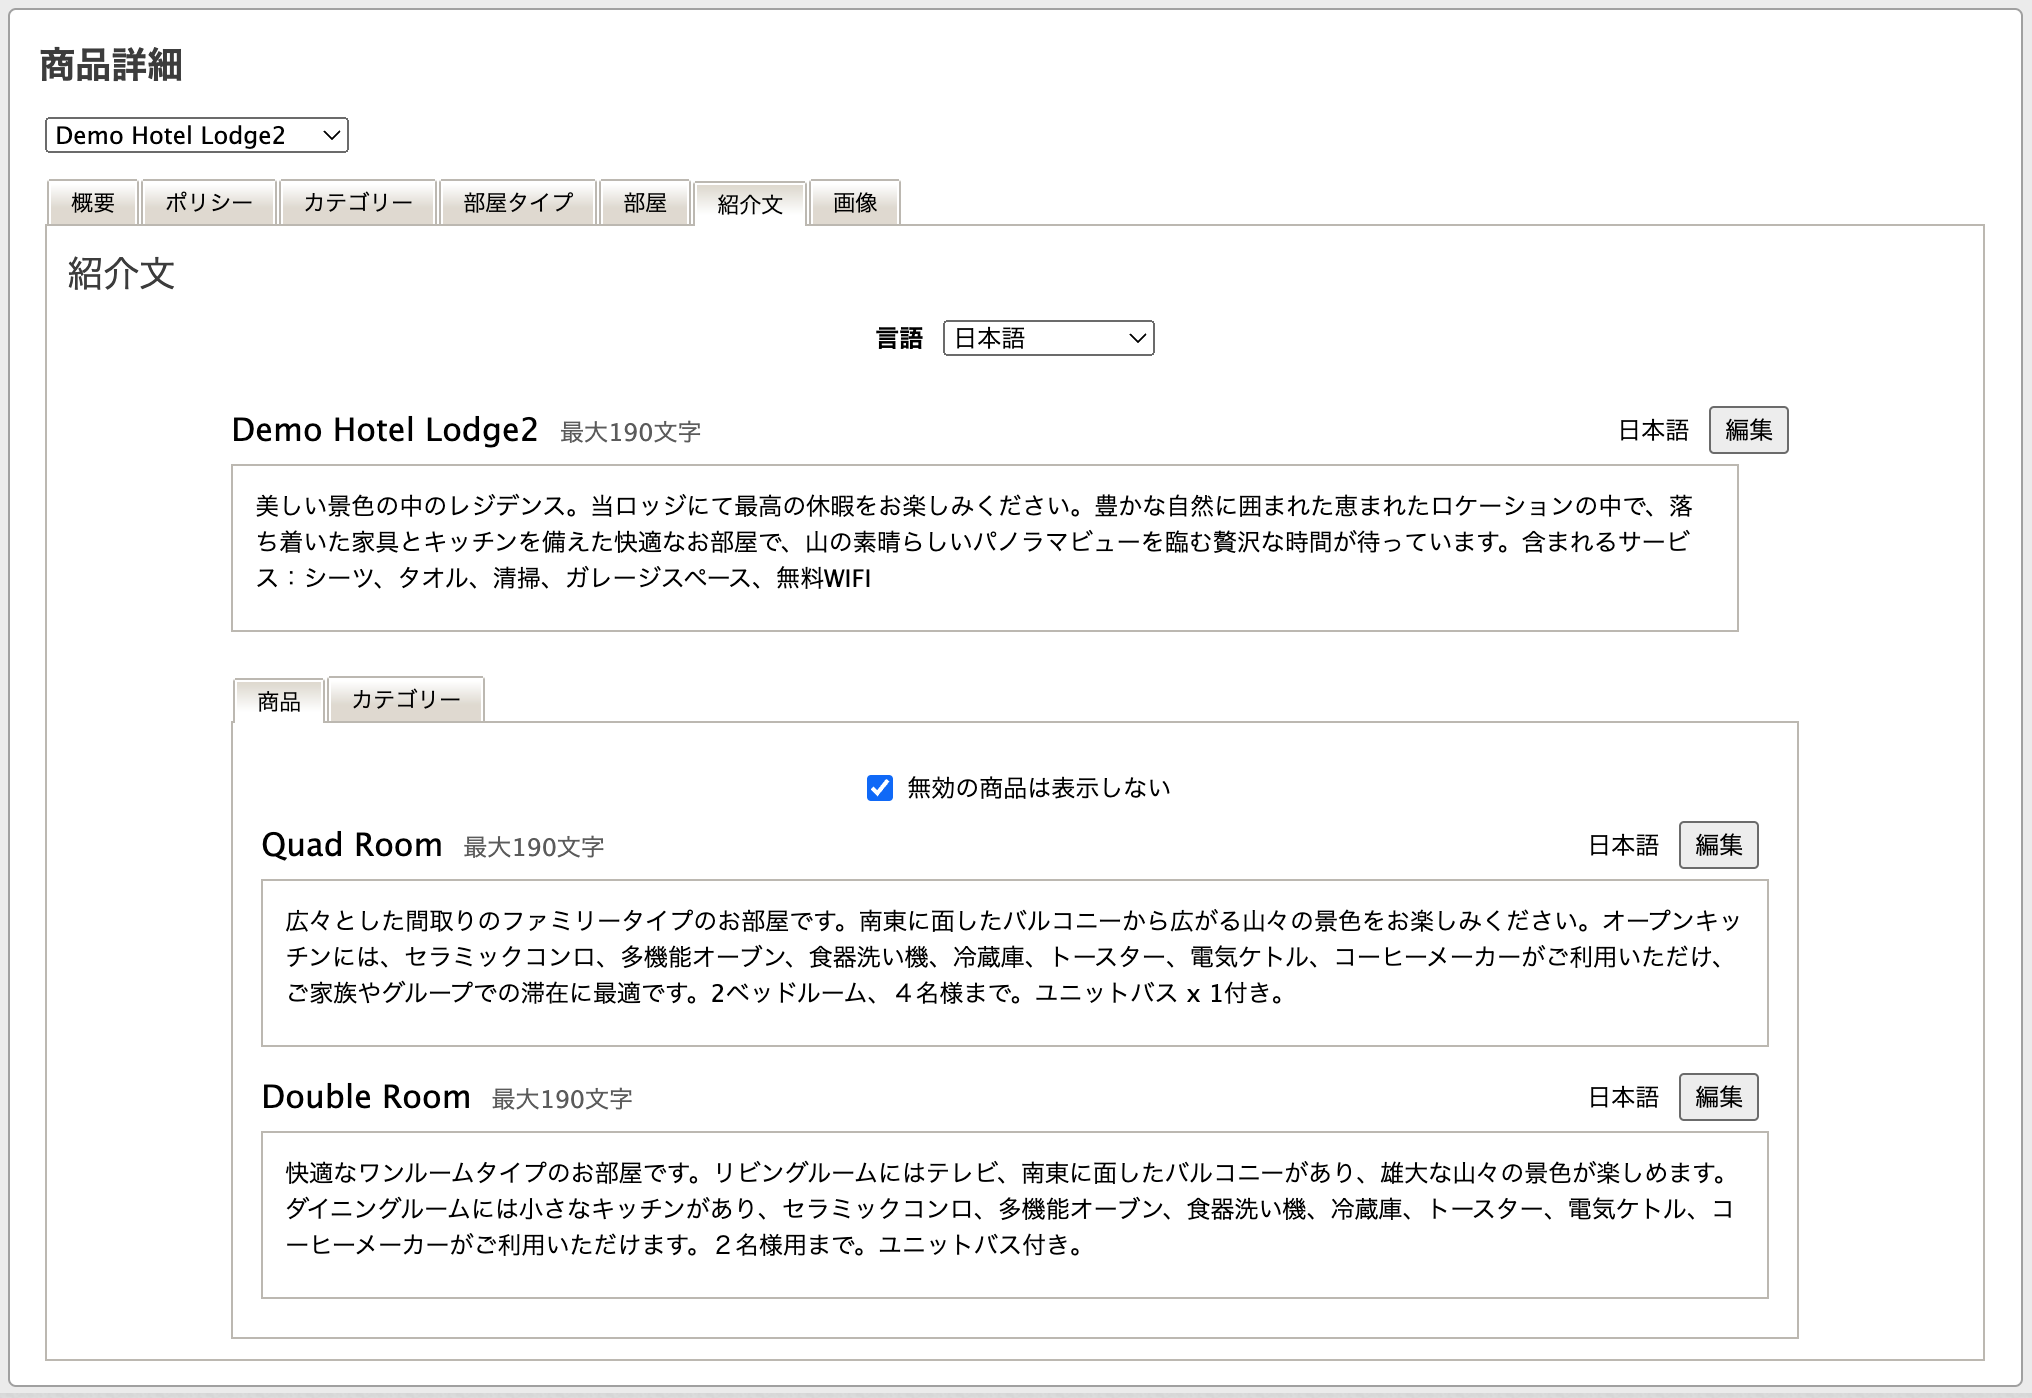This screenshot has height=1398, width=2032.
Task: Open the top カテゴリー tab
Action: point(358,203)
